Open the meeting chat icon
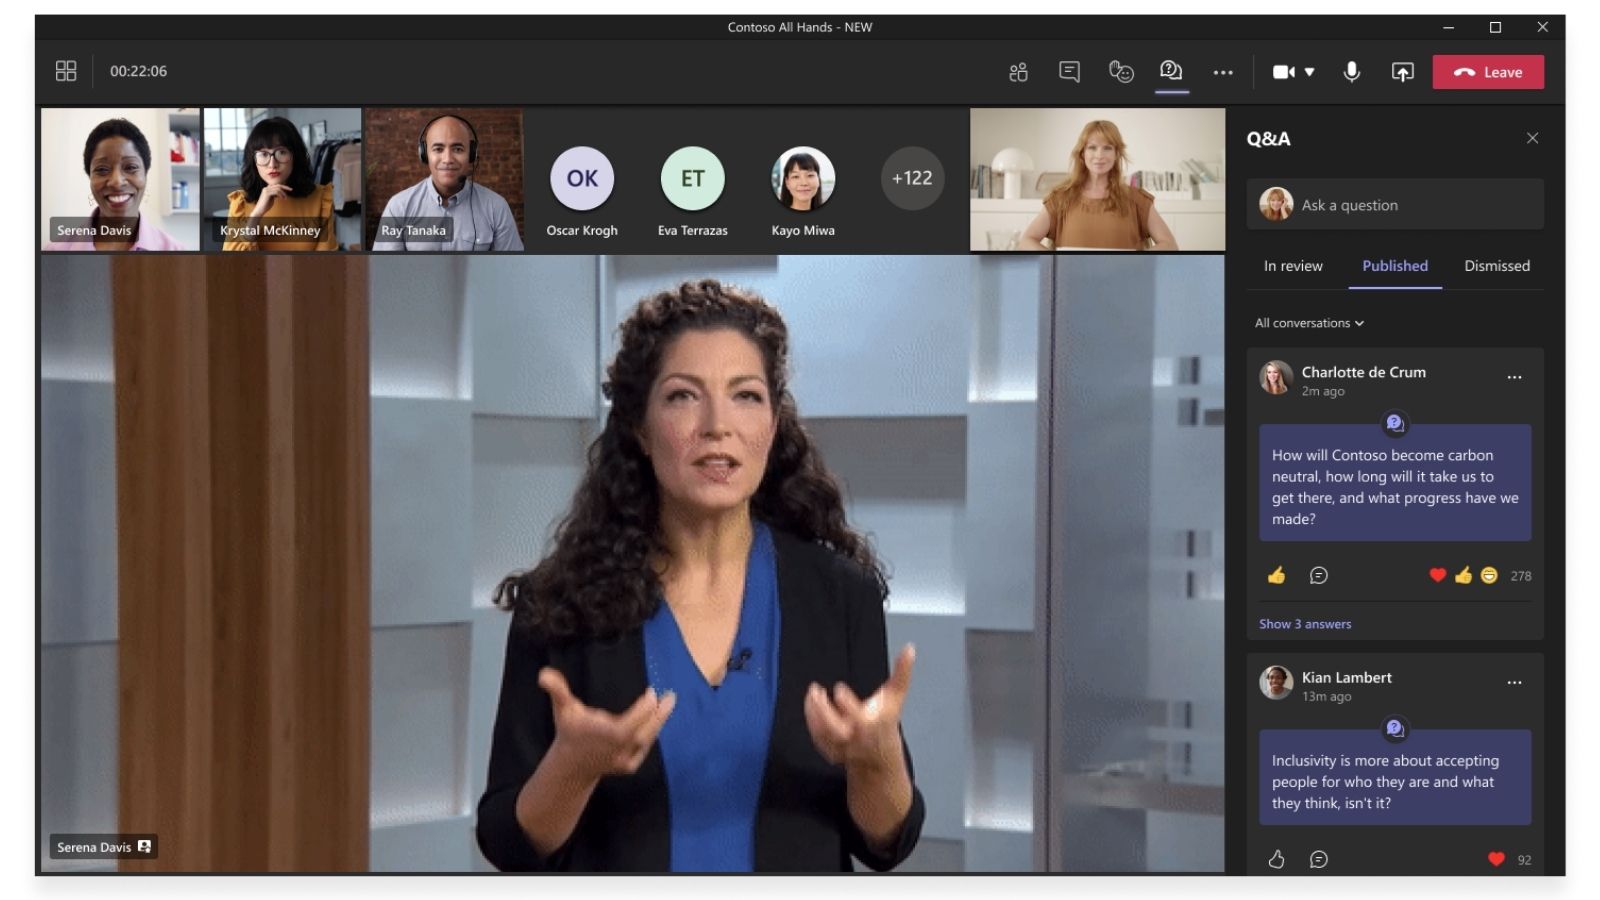 pos(1069,72)
